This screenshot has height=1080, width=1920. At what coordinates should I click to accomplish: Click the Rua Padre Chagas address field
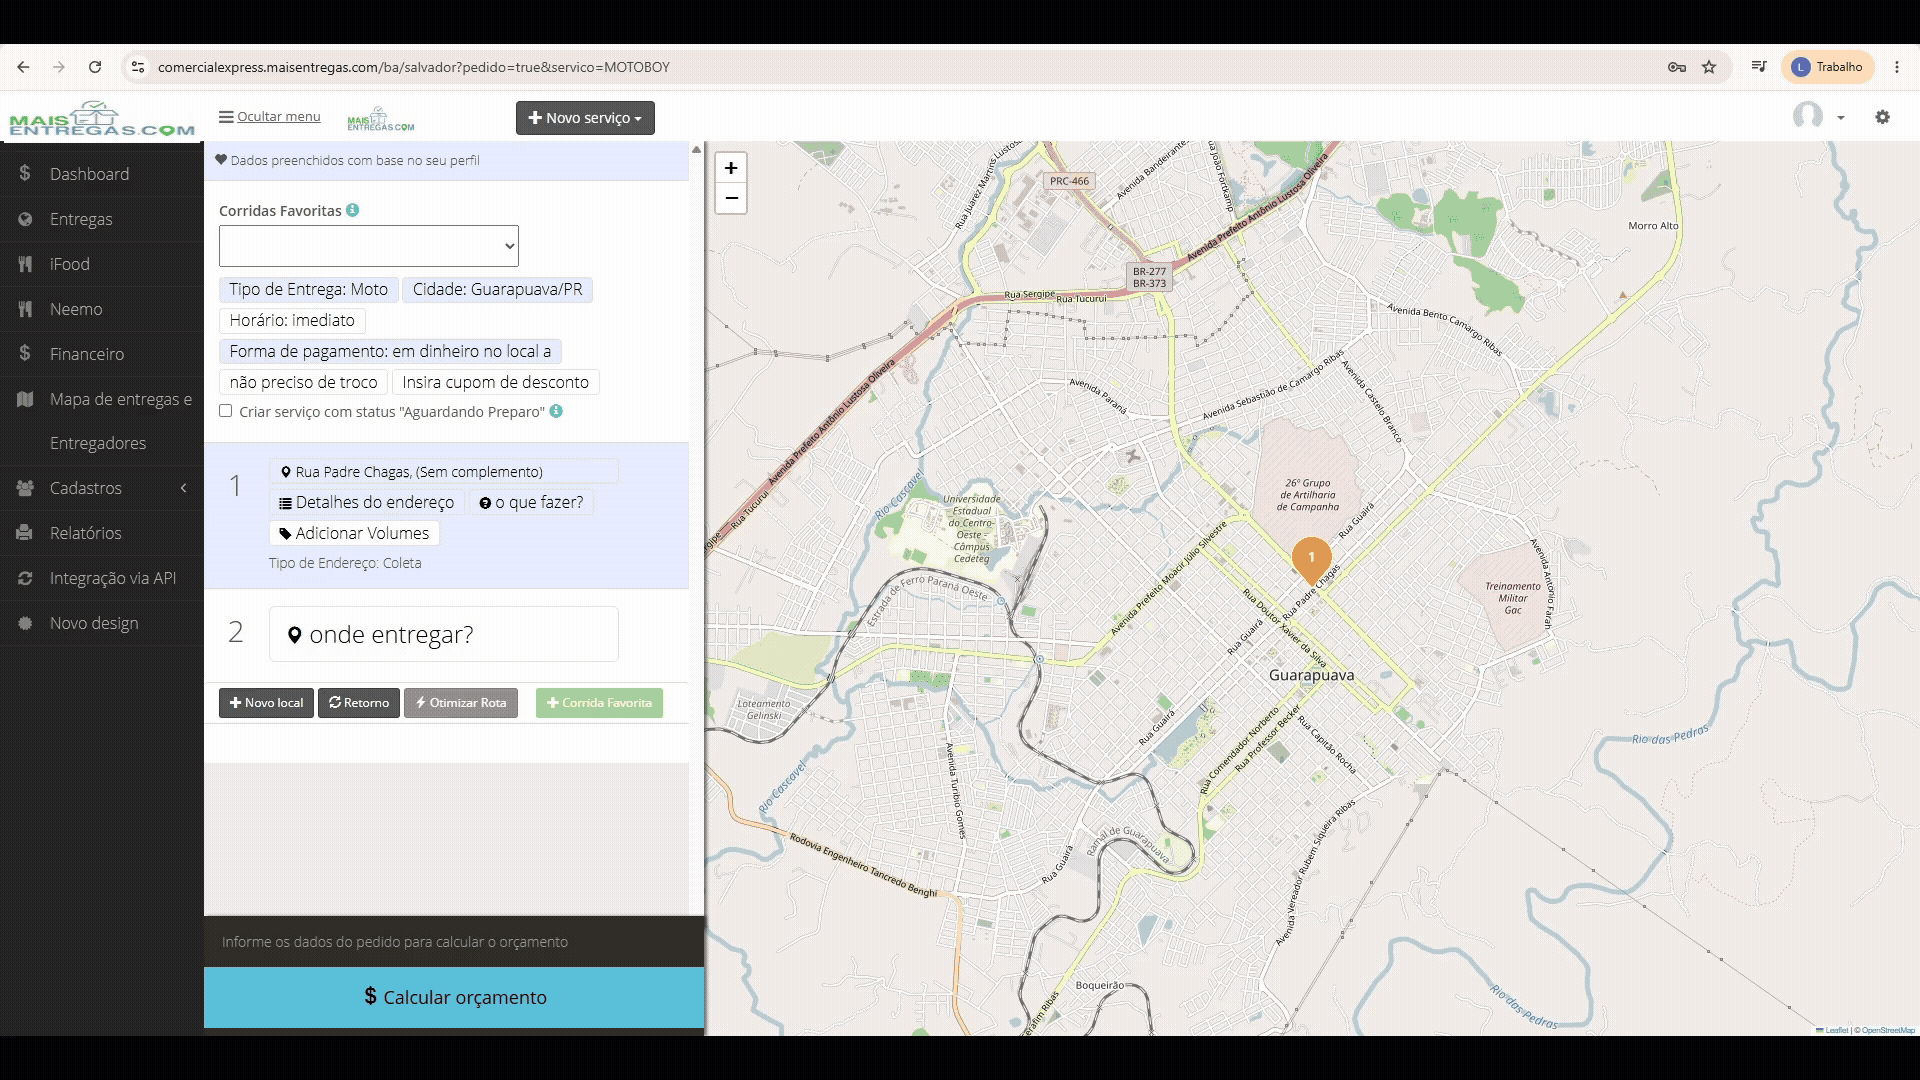(444, 472)
